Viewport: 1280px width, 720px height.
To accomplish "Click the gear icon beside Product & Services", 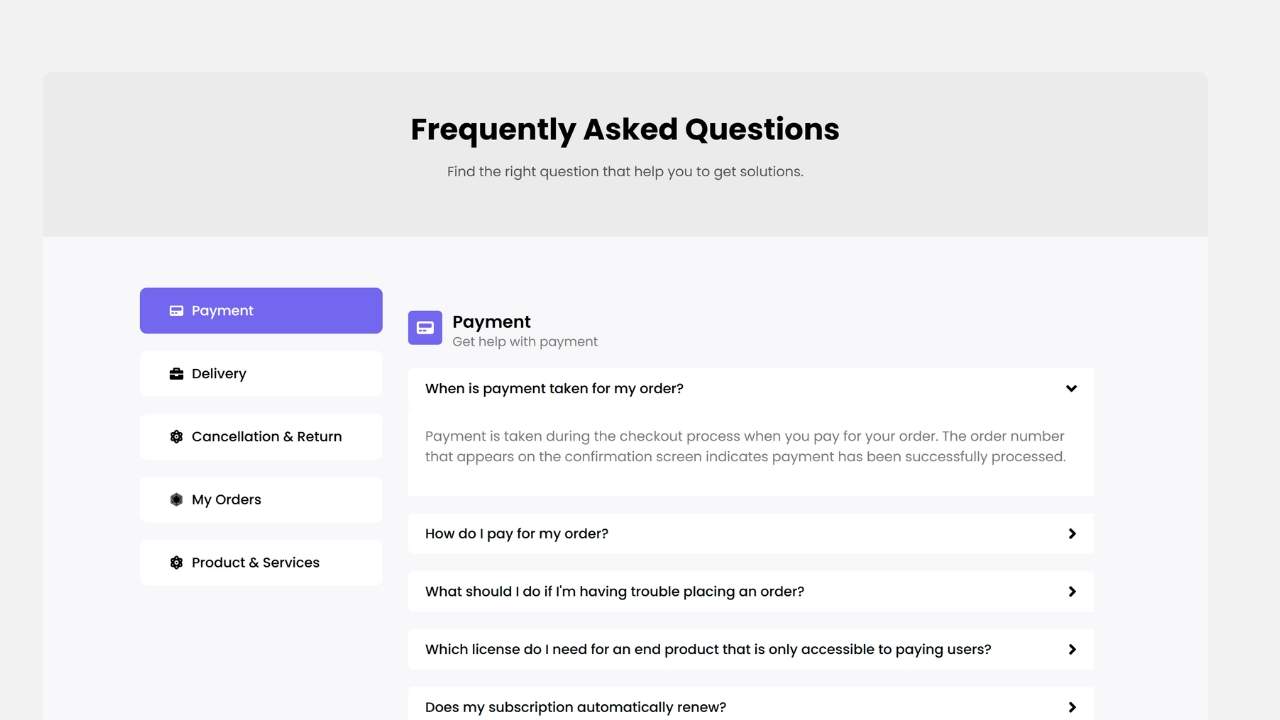I will (x=176, y=563).
